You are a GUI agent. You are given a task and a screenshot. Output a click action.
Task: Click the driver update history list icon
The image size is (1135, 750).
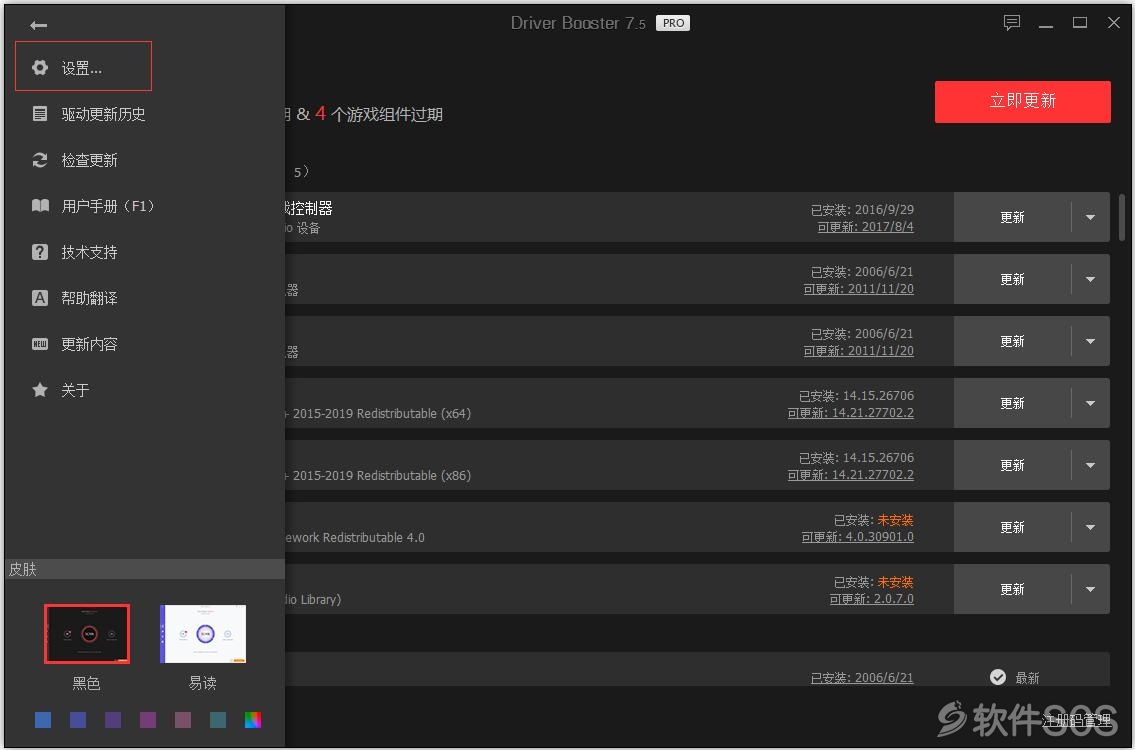pos(40,114)
